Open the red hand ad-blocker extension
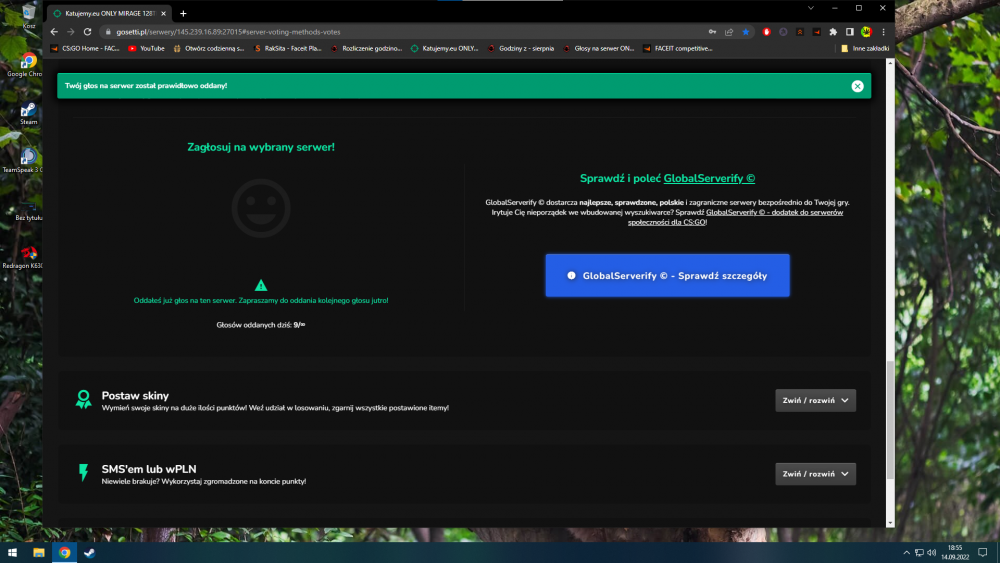Viewport: 1000px width, 563px height. click(x=767, y=32)
